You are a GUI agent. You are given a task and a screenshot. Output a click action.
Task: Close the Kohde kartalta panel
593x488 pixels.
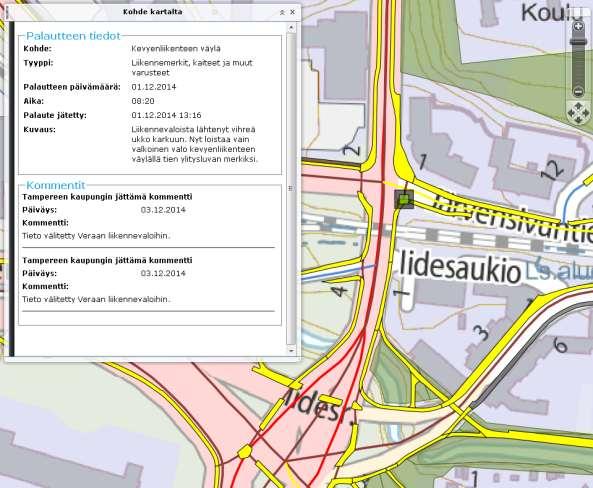[x=292, y=12]
